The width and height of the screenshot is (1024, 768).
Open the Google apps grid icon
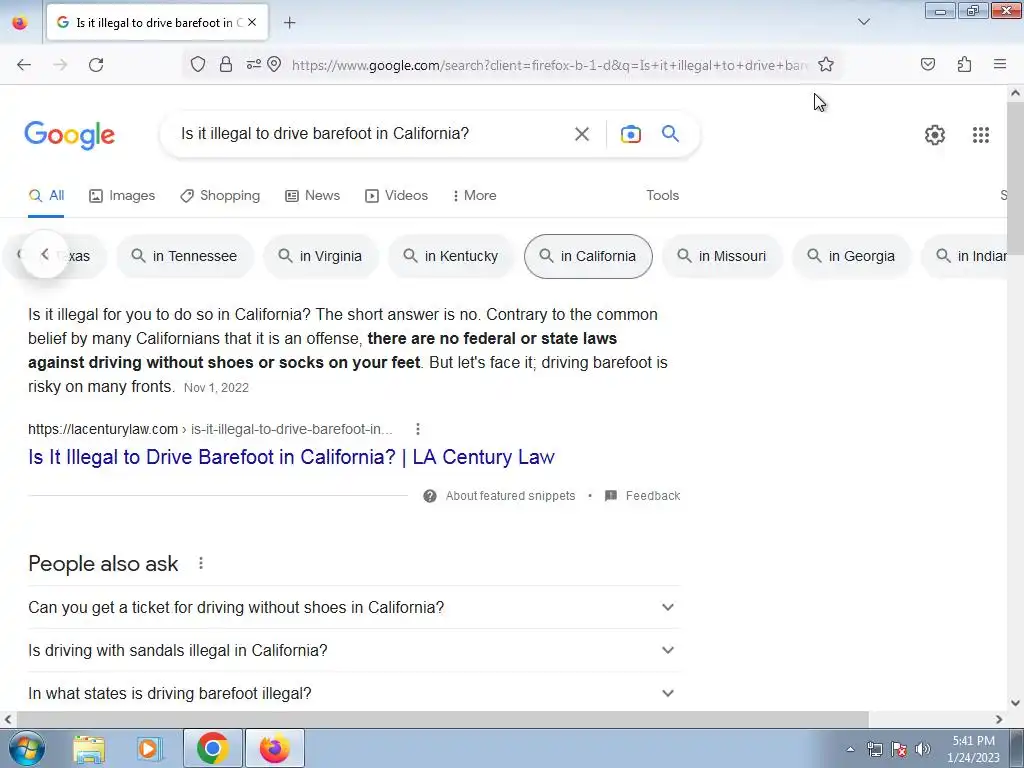point(981,135)
